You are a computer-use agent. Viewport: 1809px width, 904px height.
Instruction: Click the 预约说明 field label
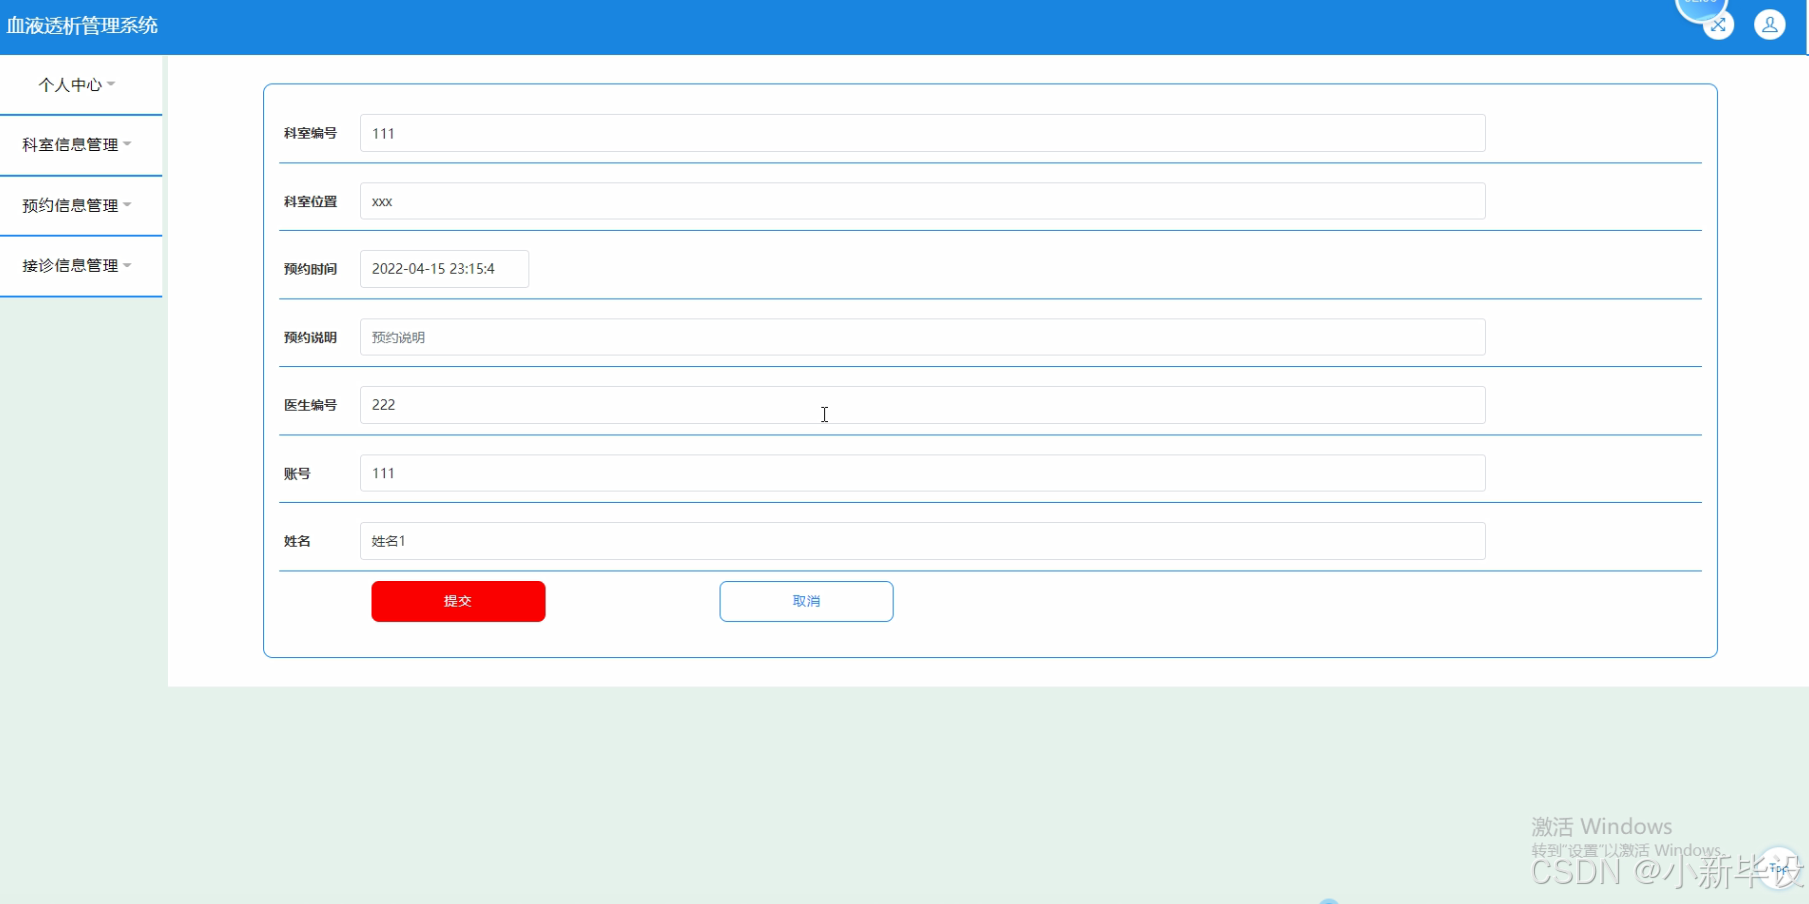coord(310,337)
